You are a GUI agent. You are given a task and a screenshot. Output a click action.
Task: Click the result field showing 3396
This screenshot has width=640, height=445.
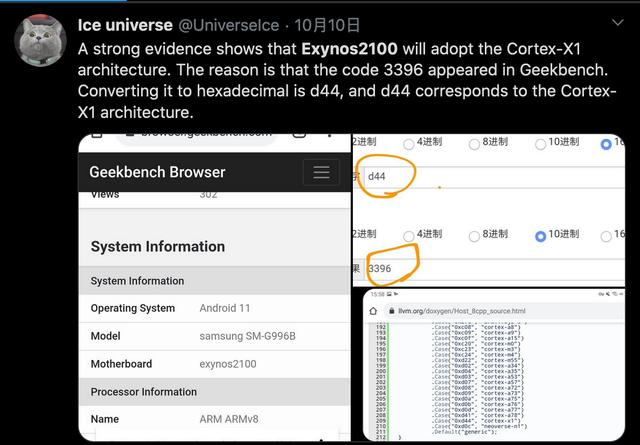click(494, 269)
